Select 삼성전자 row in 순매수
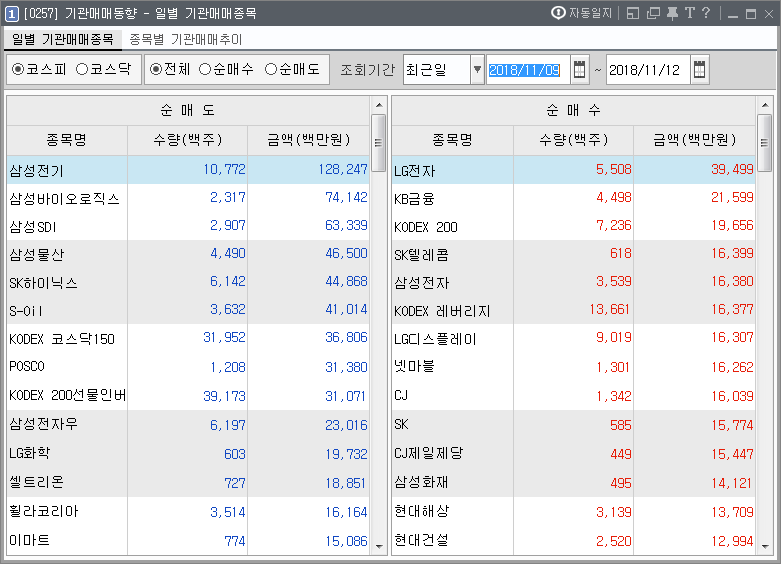The width and height of the screenshot is (781, 564). [x=574, y=282]
